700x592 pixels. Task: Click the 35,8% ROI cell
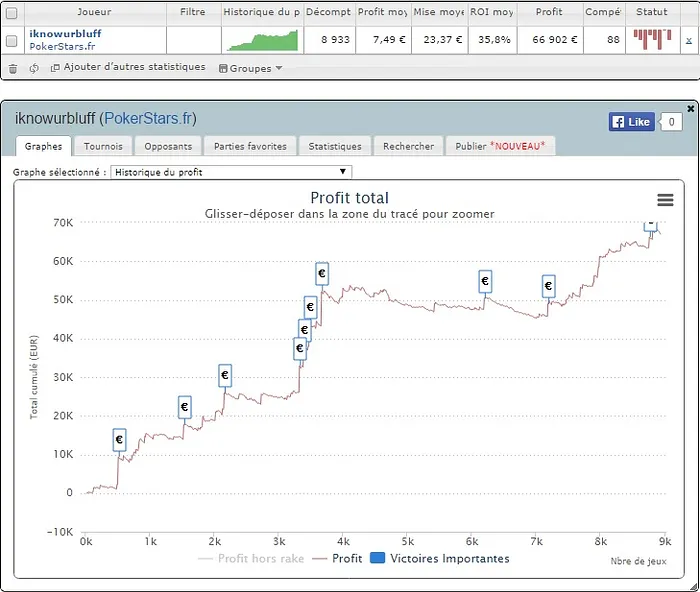[494, 40]
